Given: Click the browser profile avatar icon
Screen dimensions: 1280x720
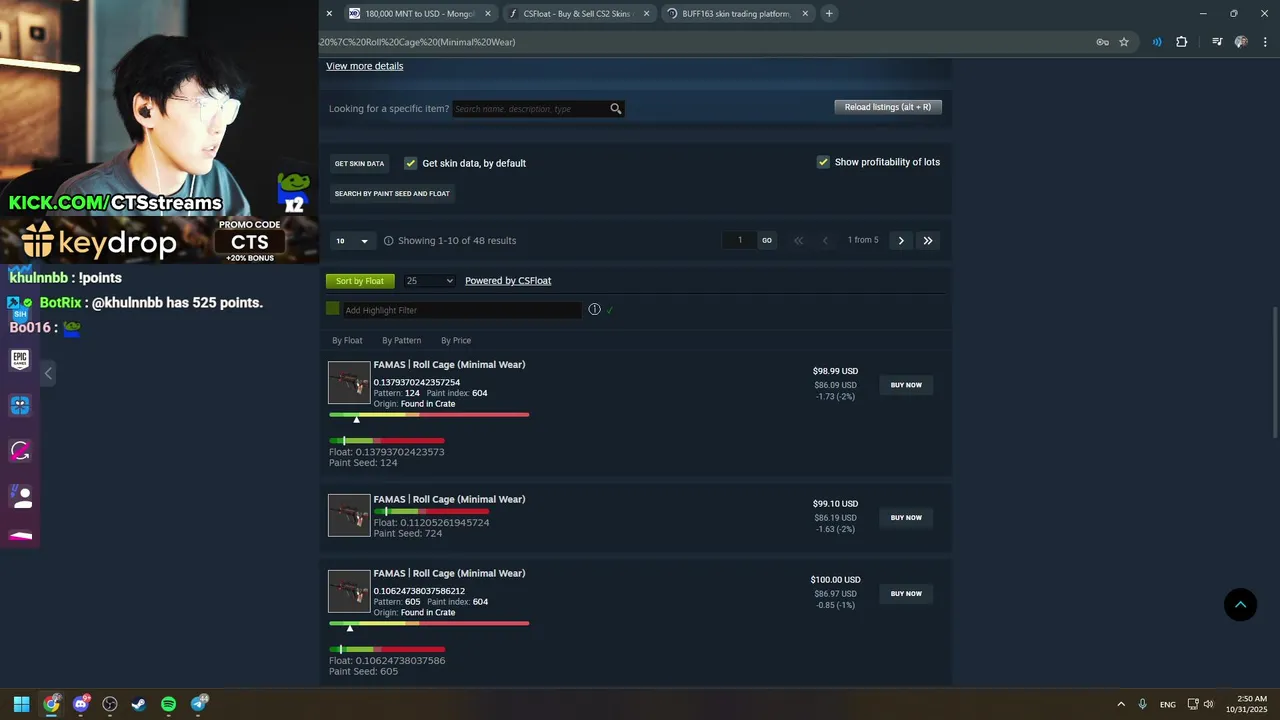Looking at the screenshot, I should (x=1241, y=42).
